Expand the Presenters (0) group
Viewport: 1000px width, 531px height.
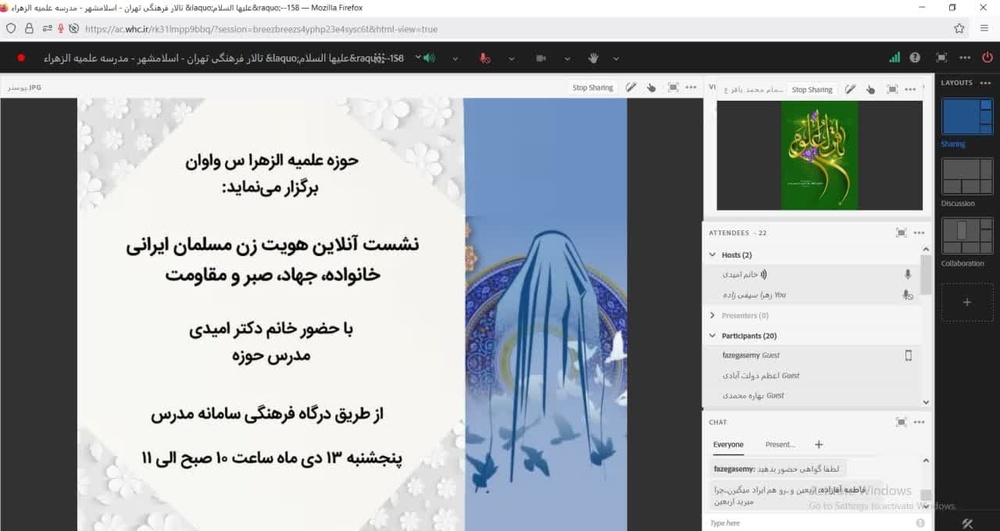712,315
